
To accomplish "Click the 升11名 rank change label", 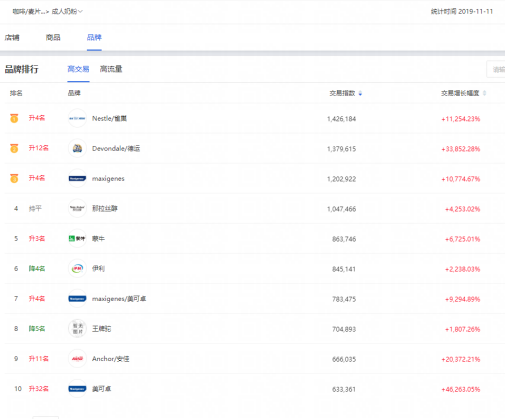I will point(38,359).
